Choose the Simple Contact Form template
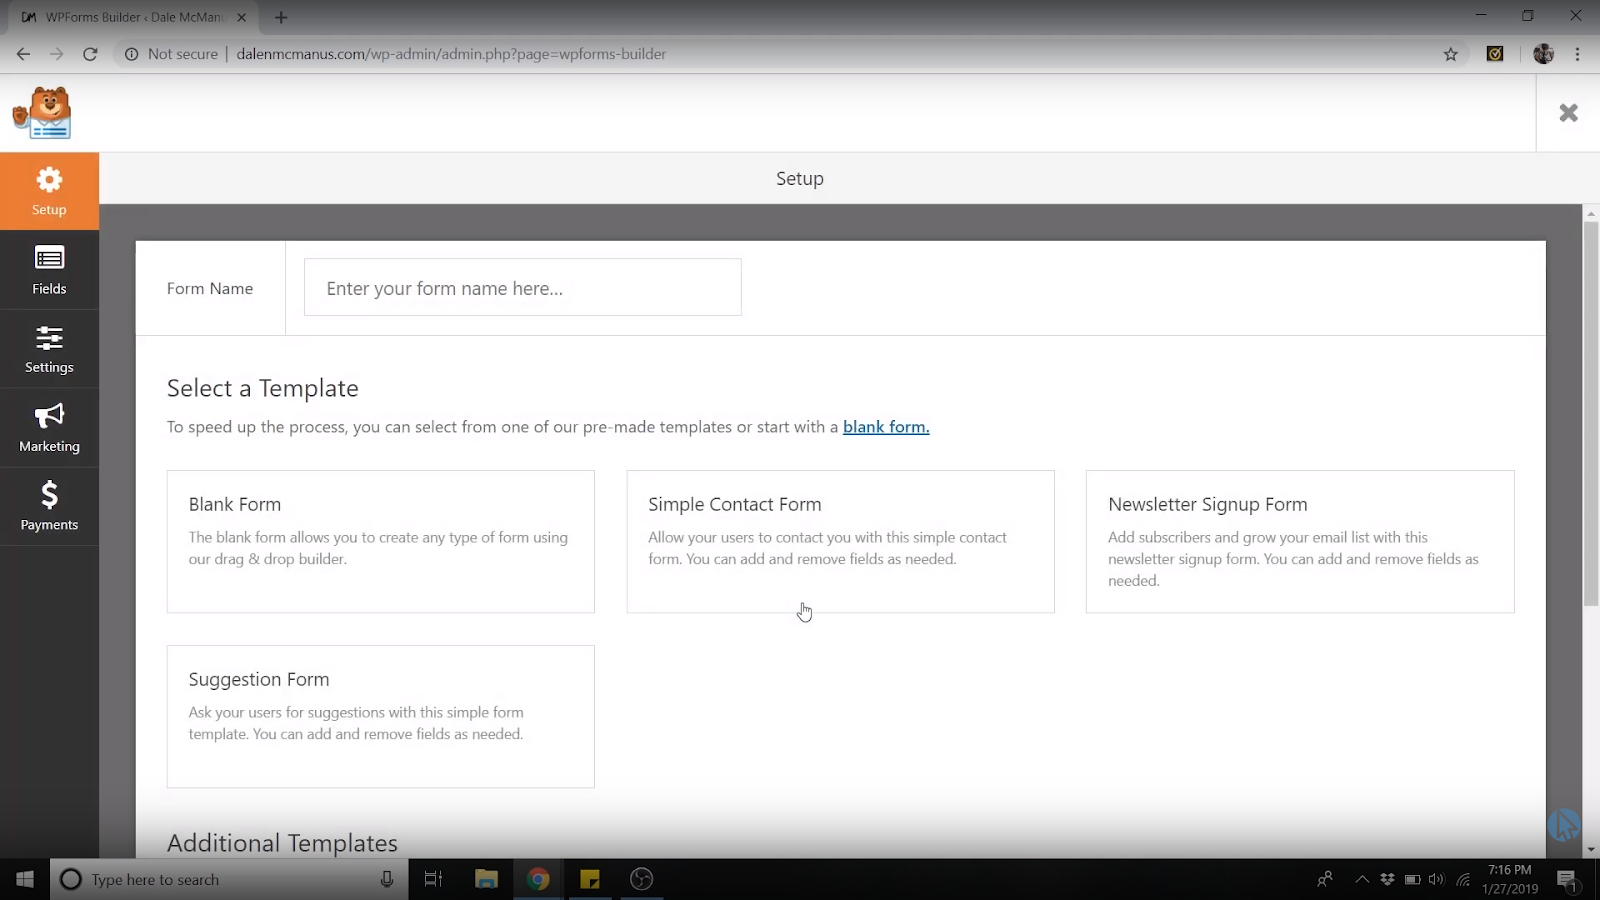 coord(840,541)
